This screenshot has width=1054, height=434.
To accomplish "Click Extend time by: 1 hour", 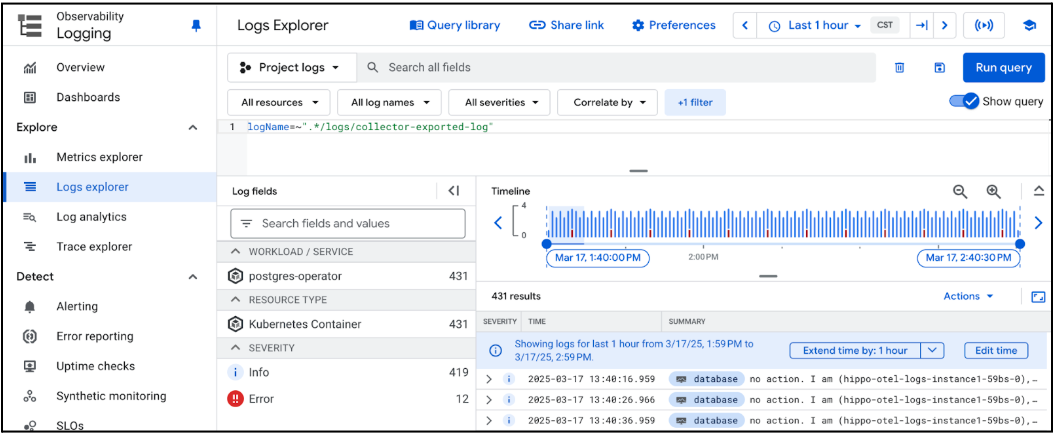I will coord(854,351).
